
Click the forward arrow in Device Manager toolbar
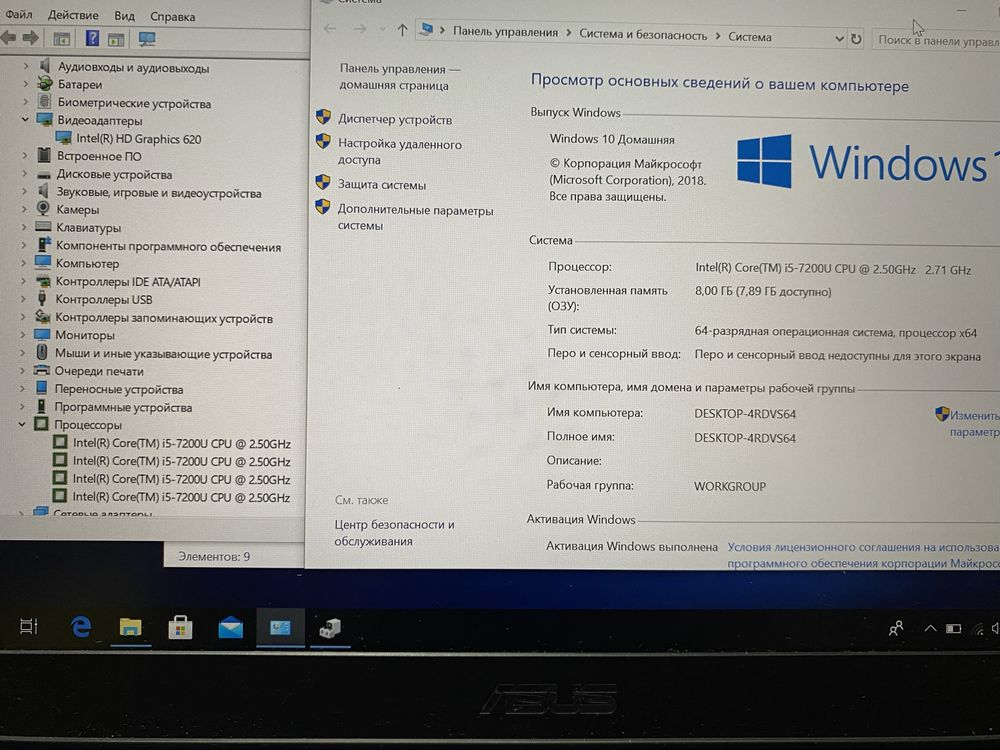30,38
